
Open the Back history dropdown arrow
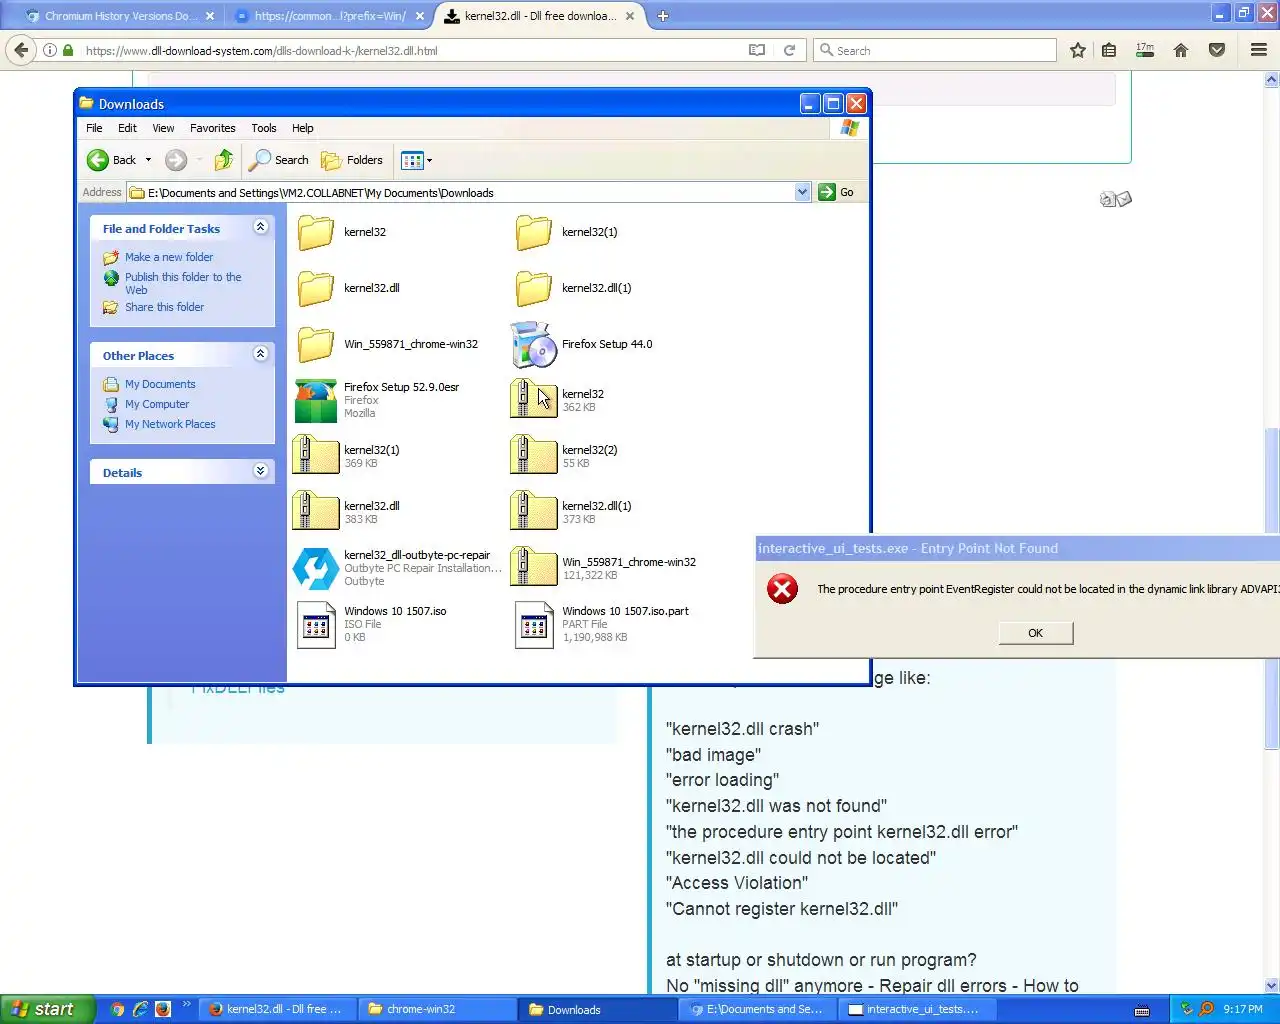tap(148, 160)
